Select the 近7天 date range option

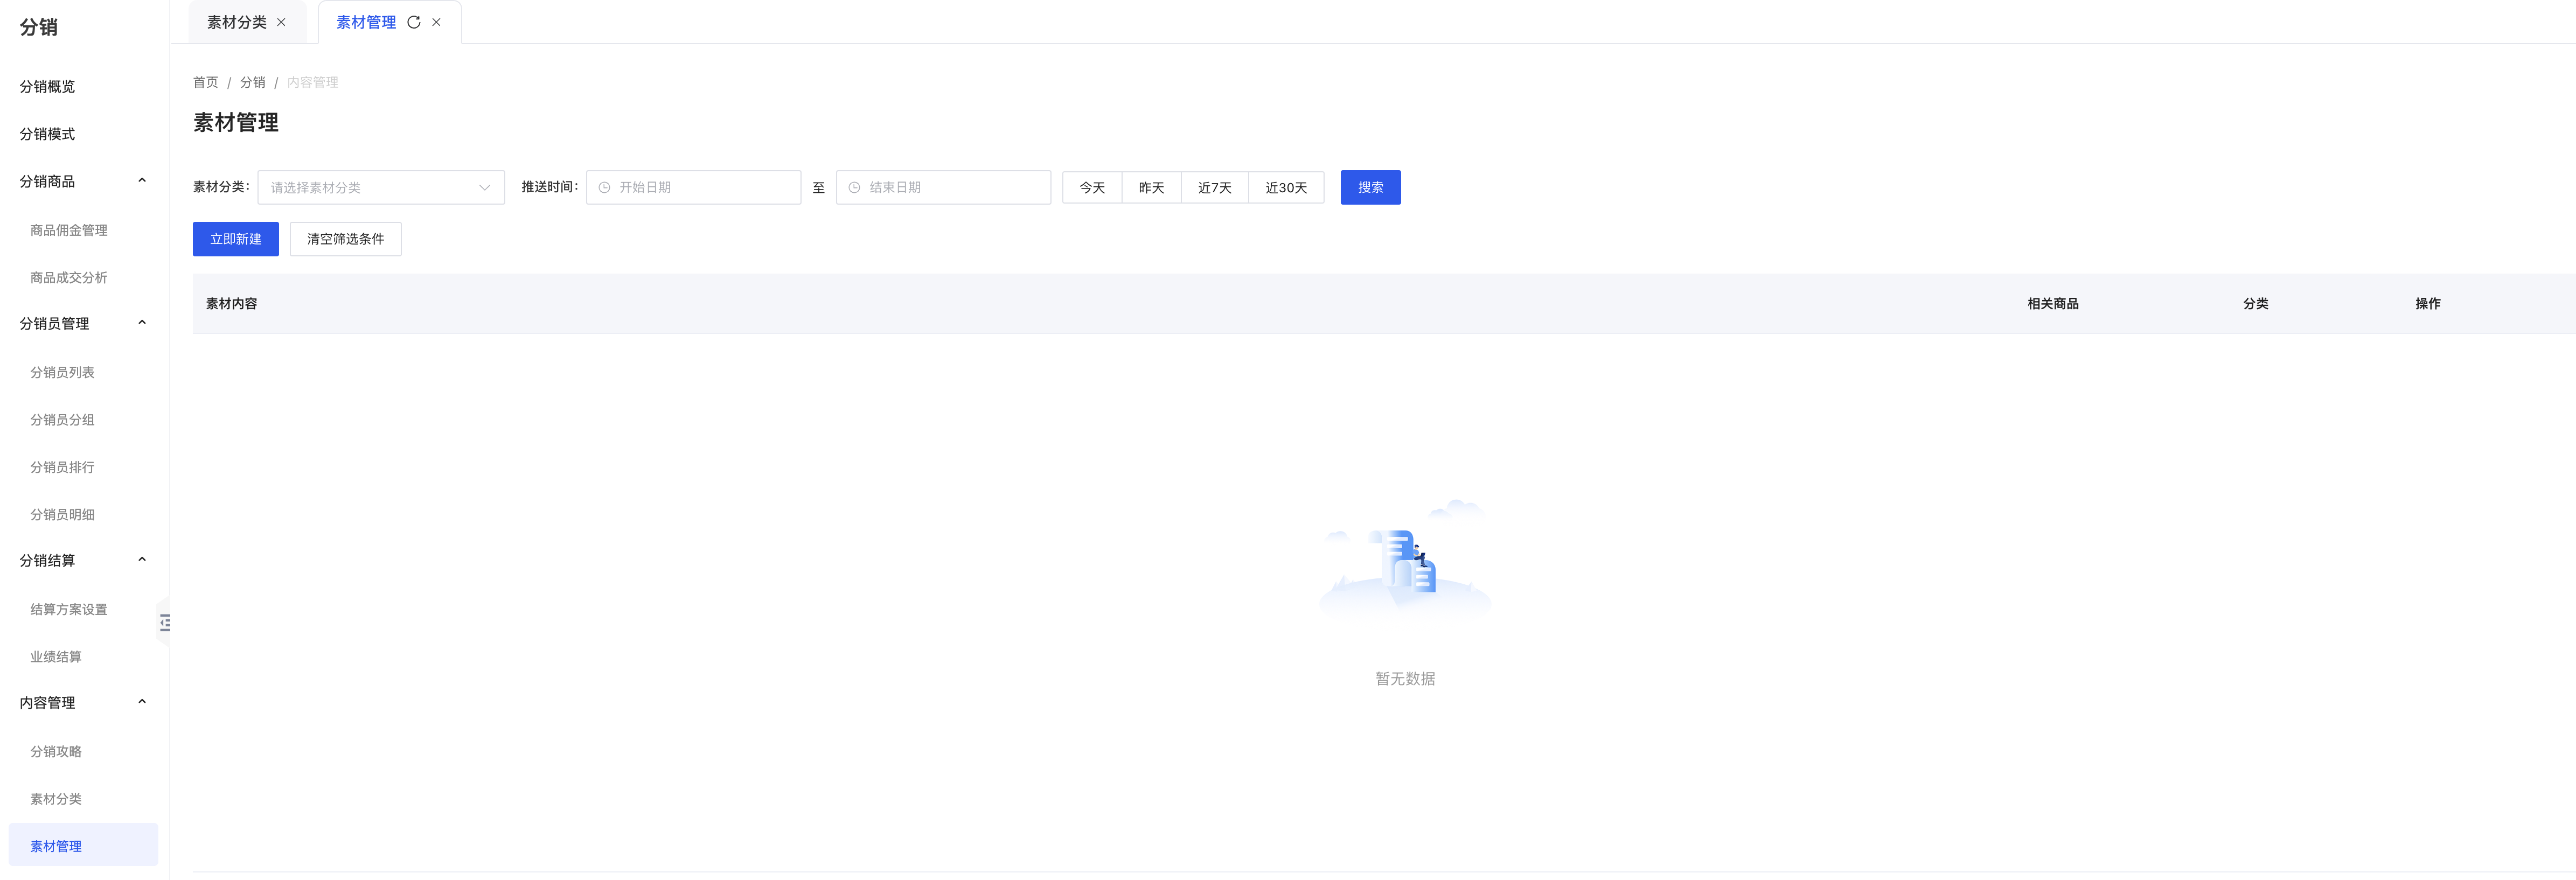[1214, 188]
